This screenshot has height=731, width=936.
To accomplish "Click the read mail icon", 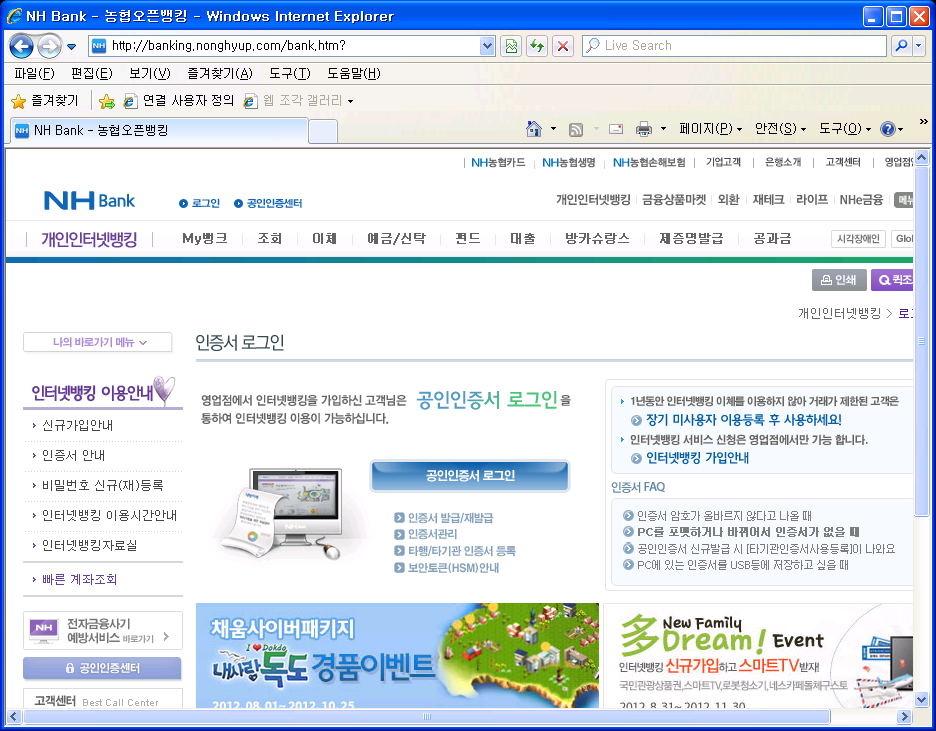I will (x=616, y=129).
